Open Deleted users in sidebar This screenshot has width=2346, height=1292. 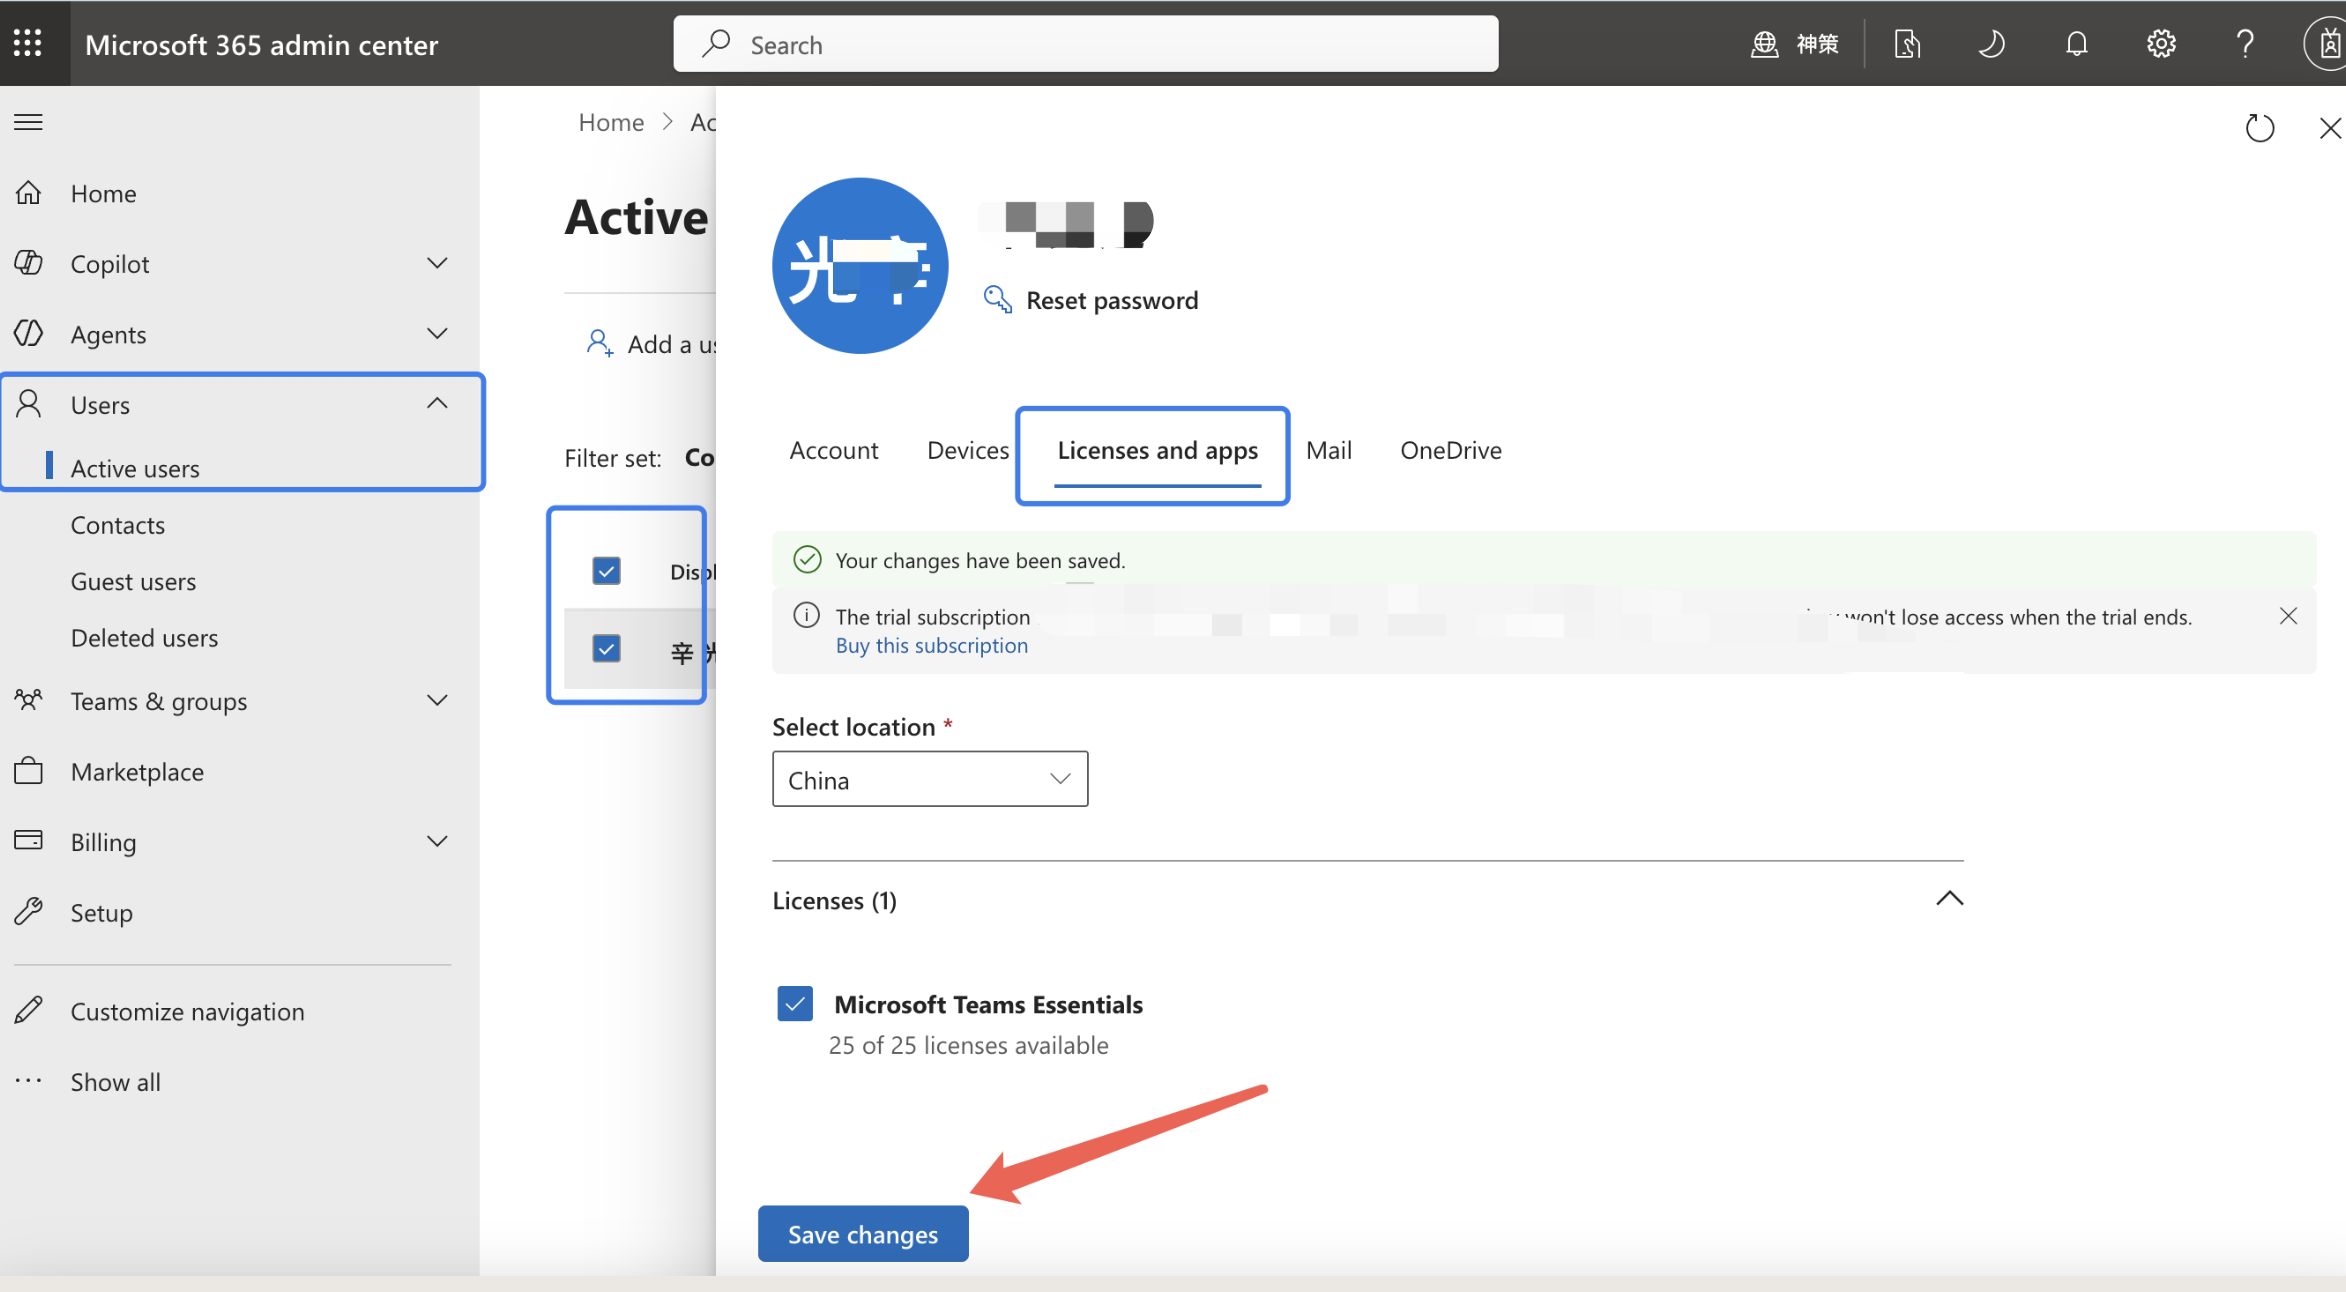(x=144, y=637)
